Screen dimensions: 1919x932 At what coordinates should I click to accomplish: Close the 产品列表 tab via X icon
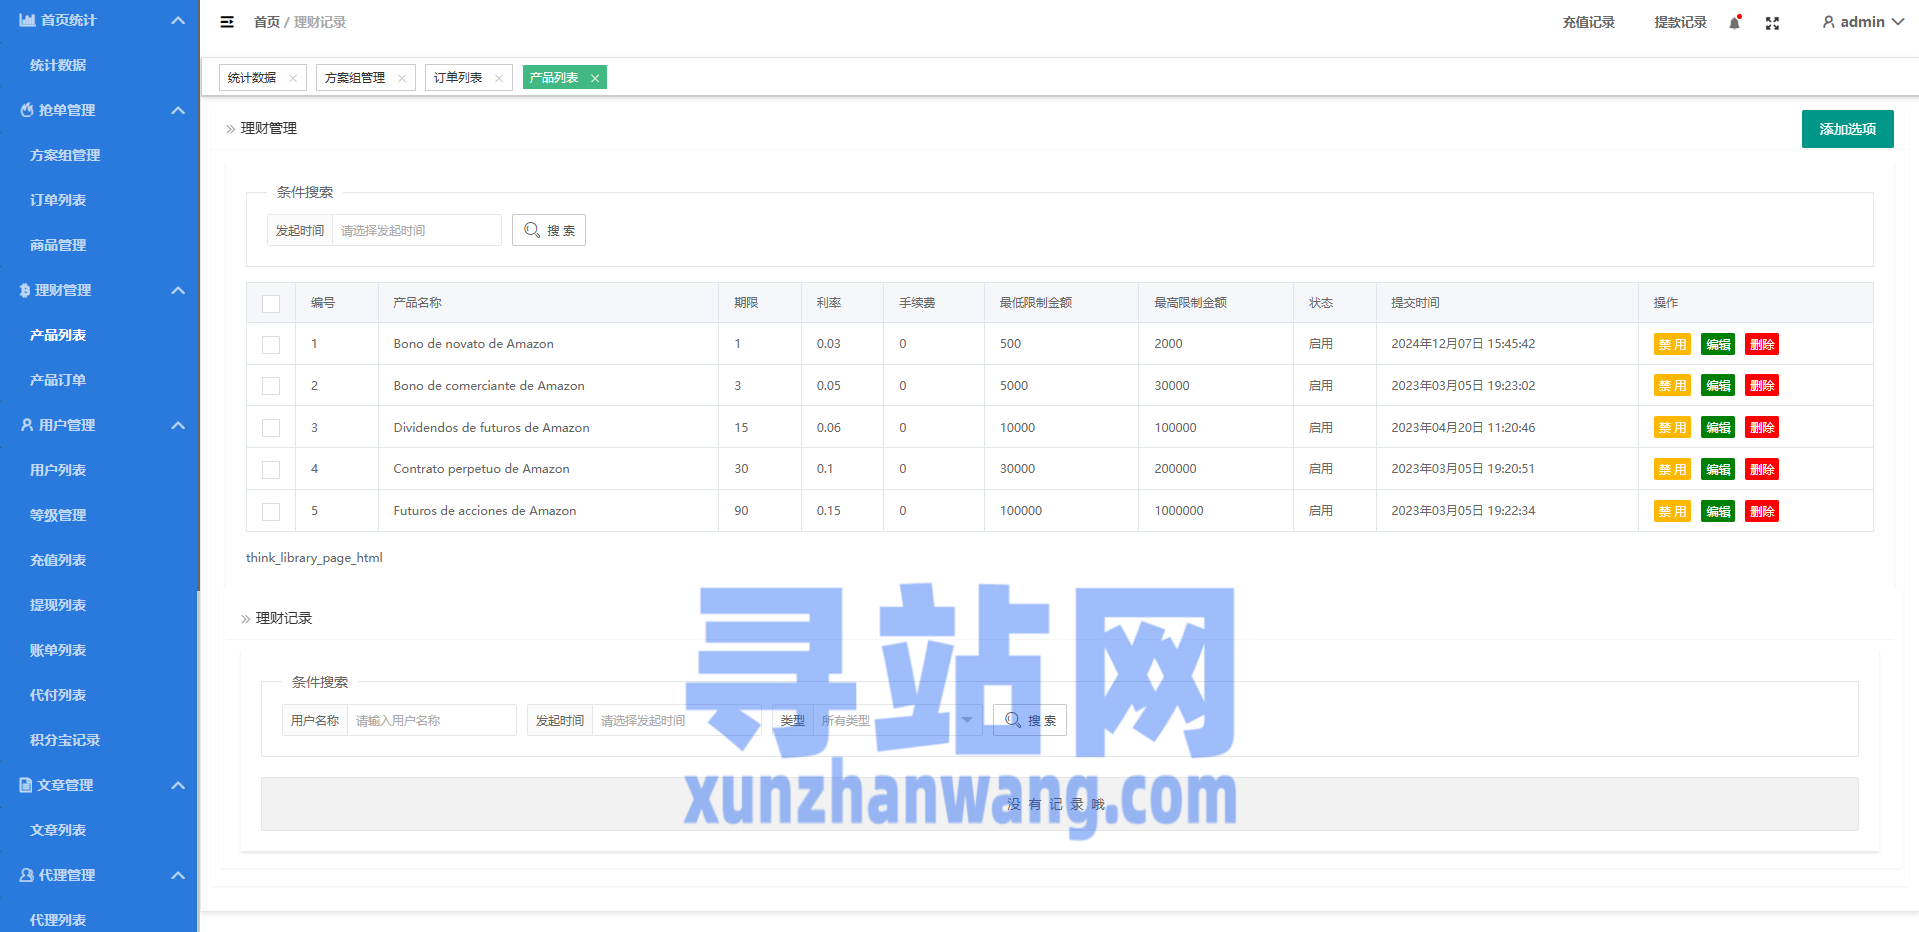click(595, 78)
